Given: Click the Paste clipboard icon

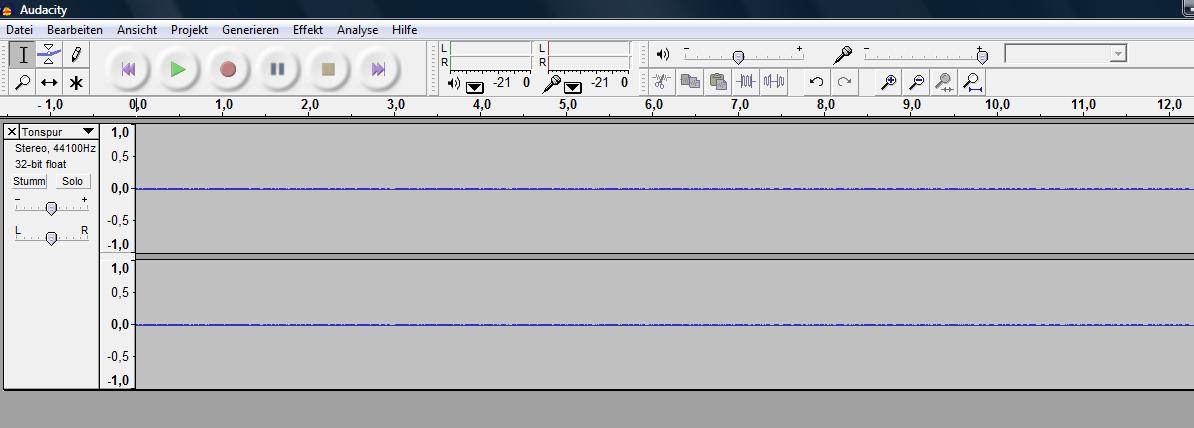Looking at the screenshot, I should [x=717, y=81].
